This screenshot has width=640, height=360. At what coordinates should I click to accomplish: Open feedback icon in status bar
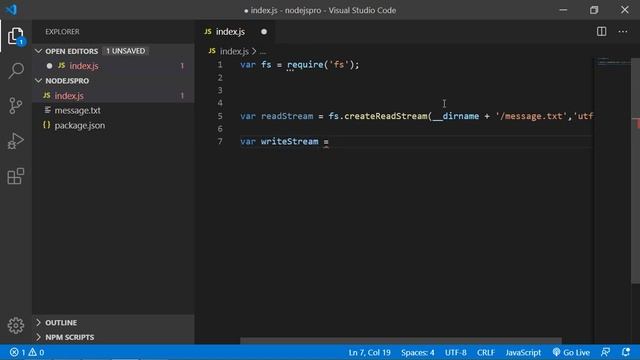point(606,352)
